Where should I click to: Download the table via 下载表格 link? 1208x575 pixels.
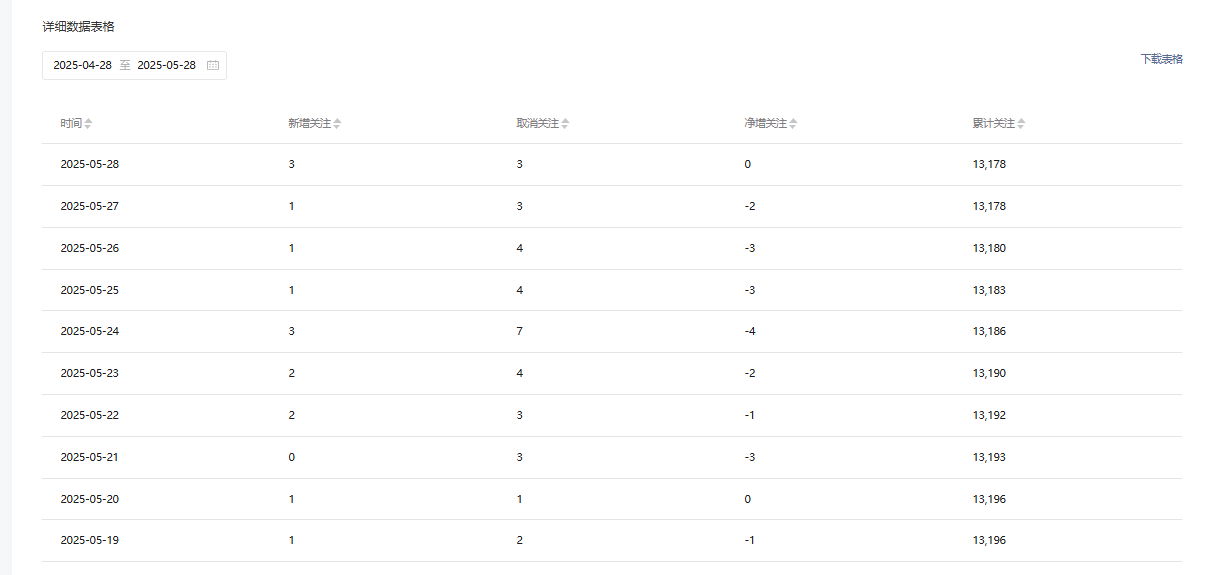[x=1161, y=59]
